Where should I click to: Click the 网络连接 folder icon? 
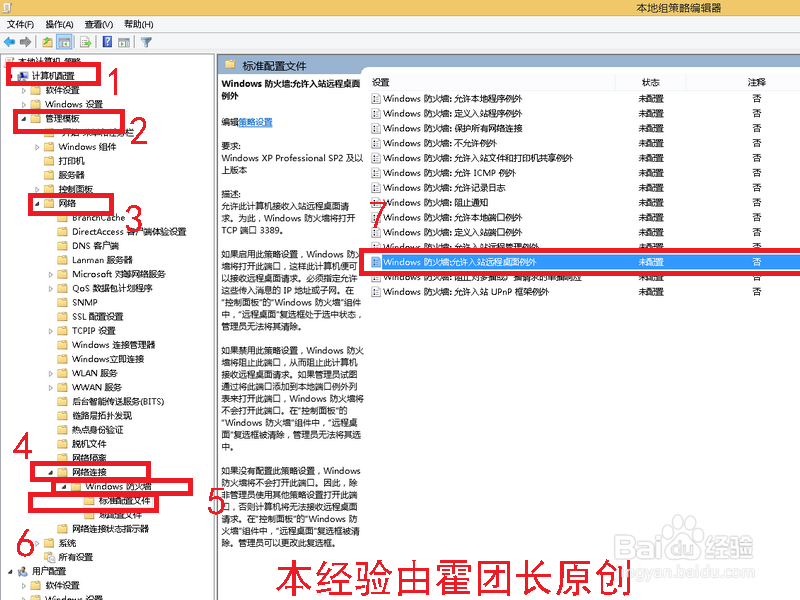coord(62,472)
